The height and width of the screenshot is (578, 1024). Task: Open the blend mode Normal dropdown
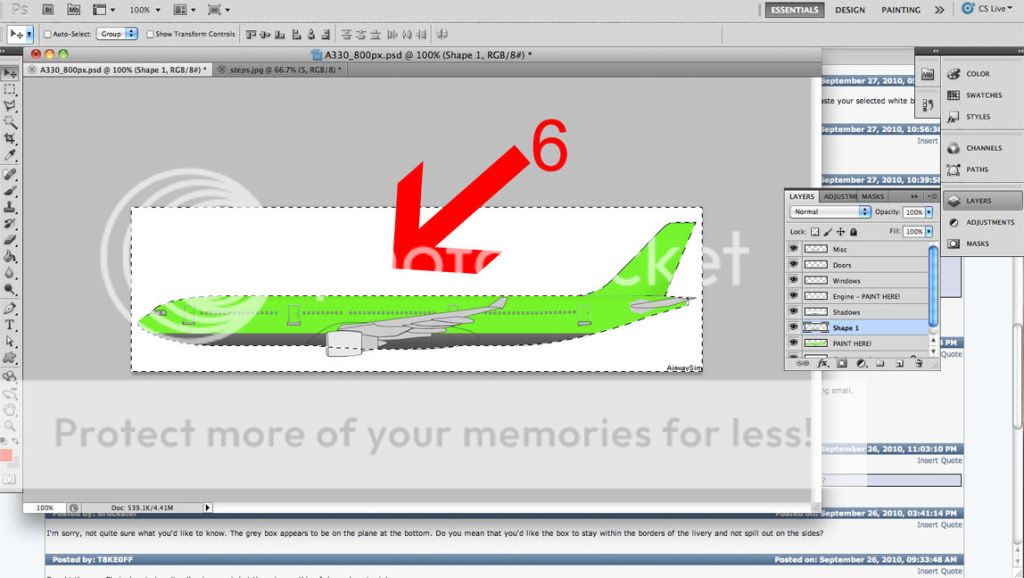(829, 212)
